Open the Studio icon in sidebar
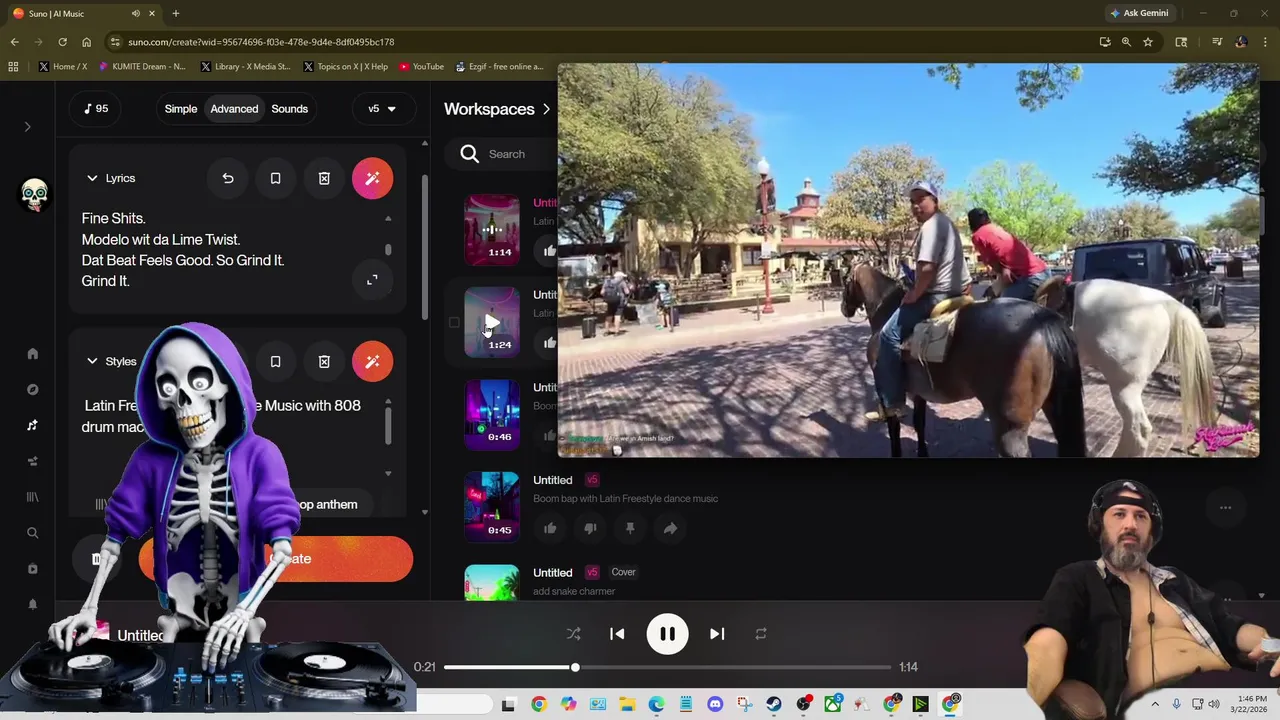Viewport: 1280px width, 720px height. click(32, 461)
